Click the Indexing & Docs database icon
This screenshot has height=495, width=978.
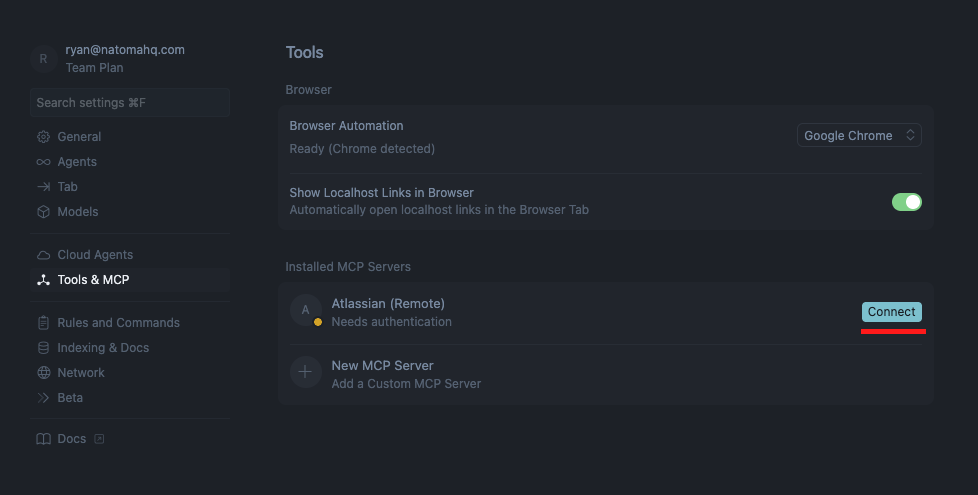[43, 348]
